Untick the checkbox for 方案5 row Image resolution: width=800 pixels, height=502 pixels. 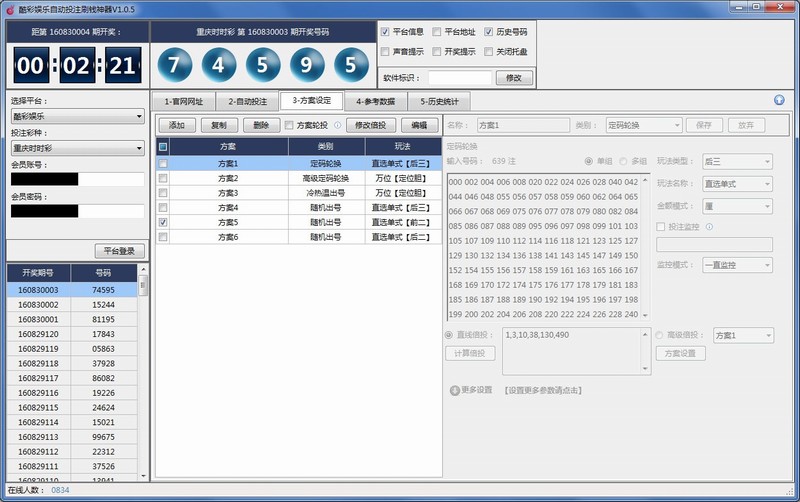click(x=163, y=222)
